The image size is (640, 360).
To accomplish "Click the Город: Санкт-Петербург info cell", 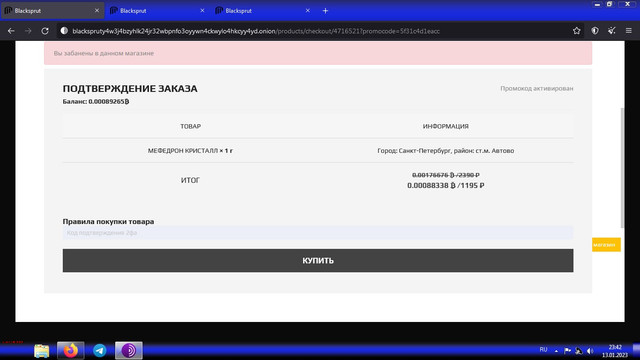I will 445,151.
